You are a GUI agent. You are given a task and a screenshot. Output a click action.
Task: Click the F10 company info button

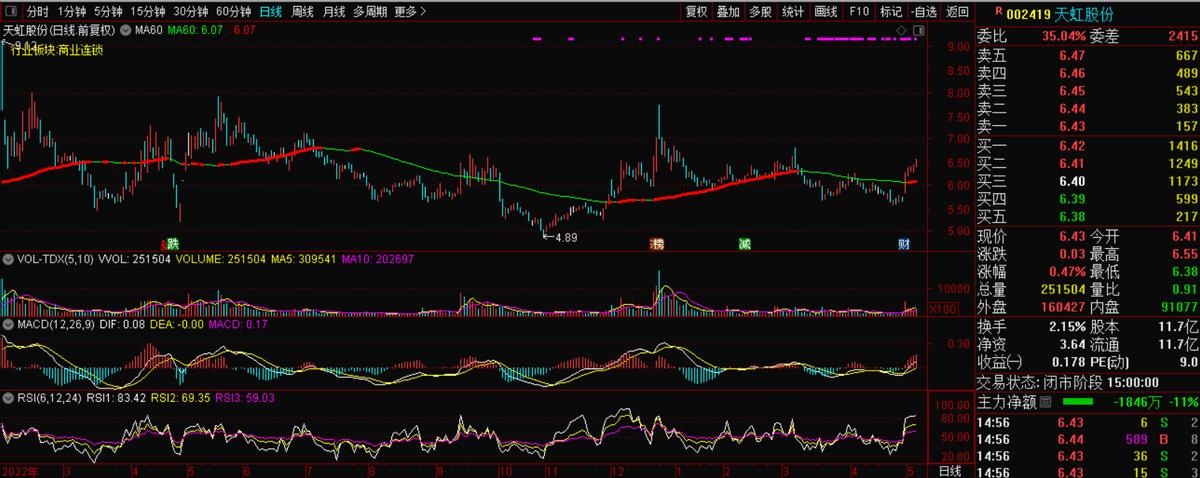(x=858, y=12)
